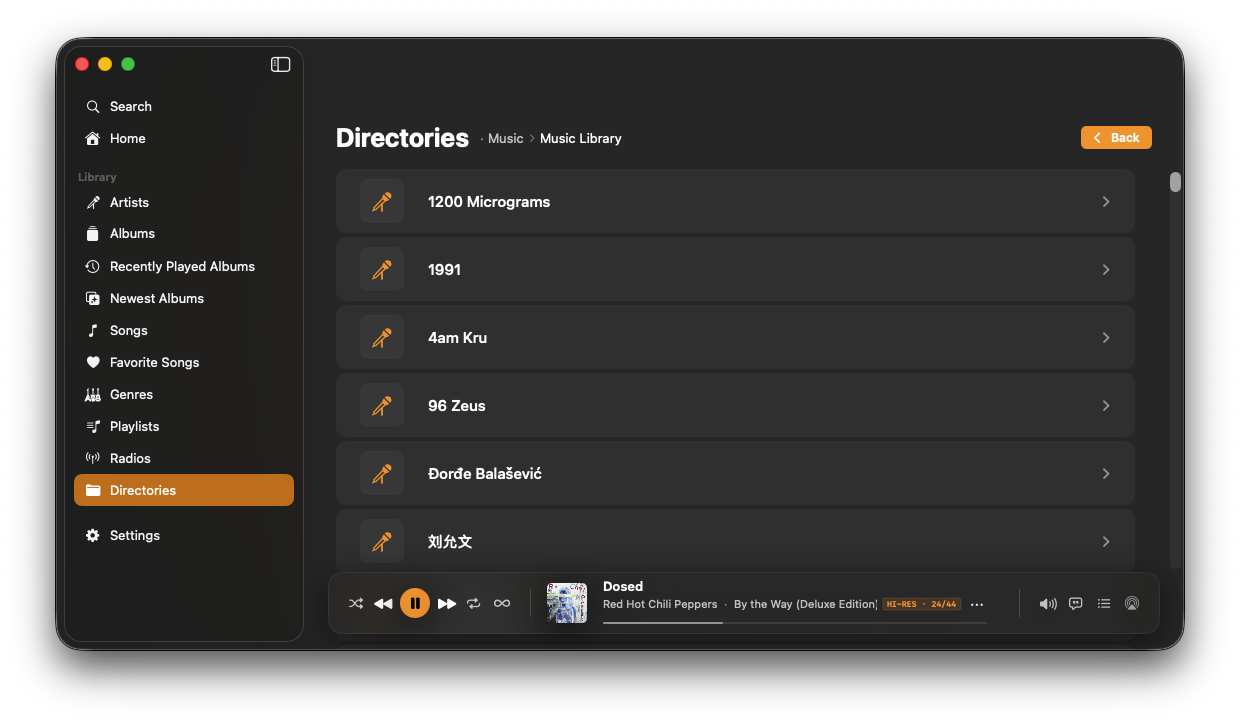
Task: Pause the currently playing song Dosed
Action: click(415, 602)
